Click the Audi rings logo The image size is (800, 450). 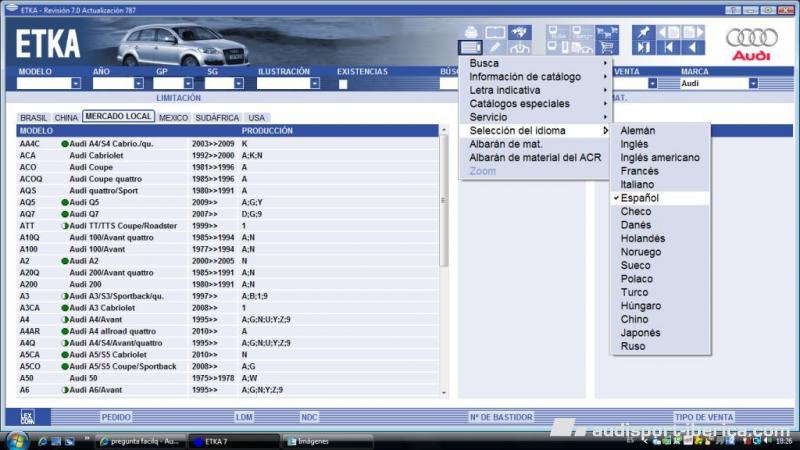[752, 38]
